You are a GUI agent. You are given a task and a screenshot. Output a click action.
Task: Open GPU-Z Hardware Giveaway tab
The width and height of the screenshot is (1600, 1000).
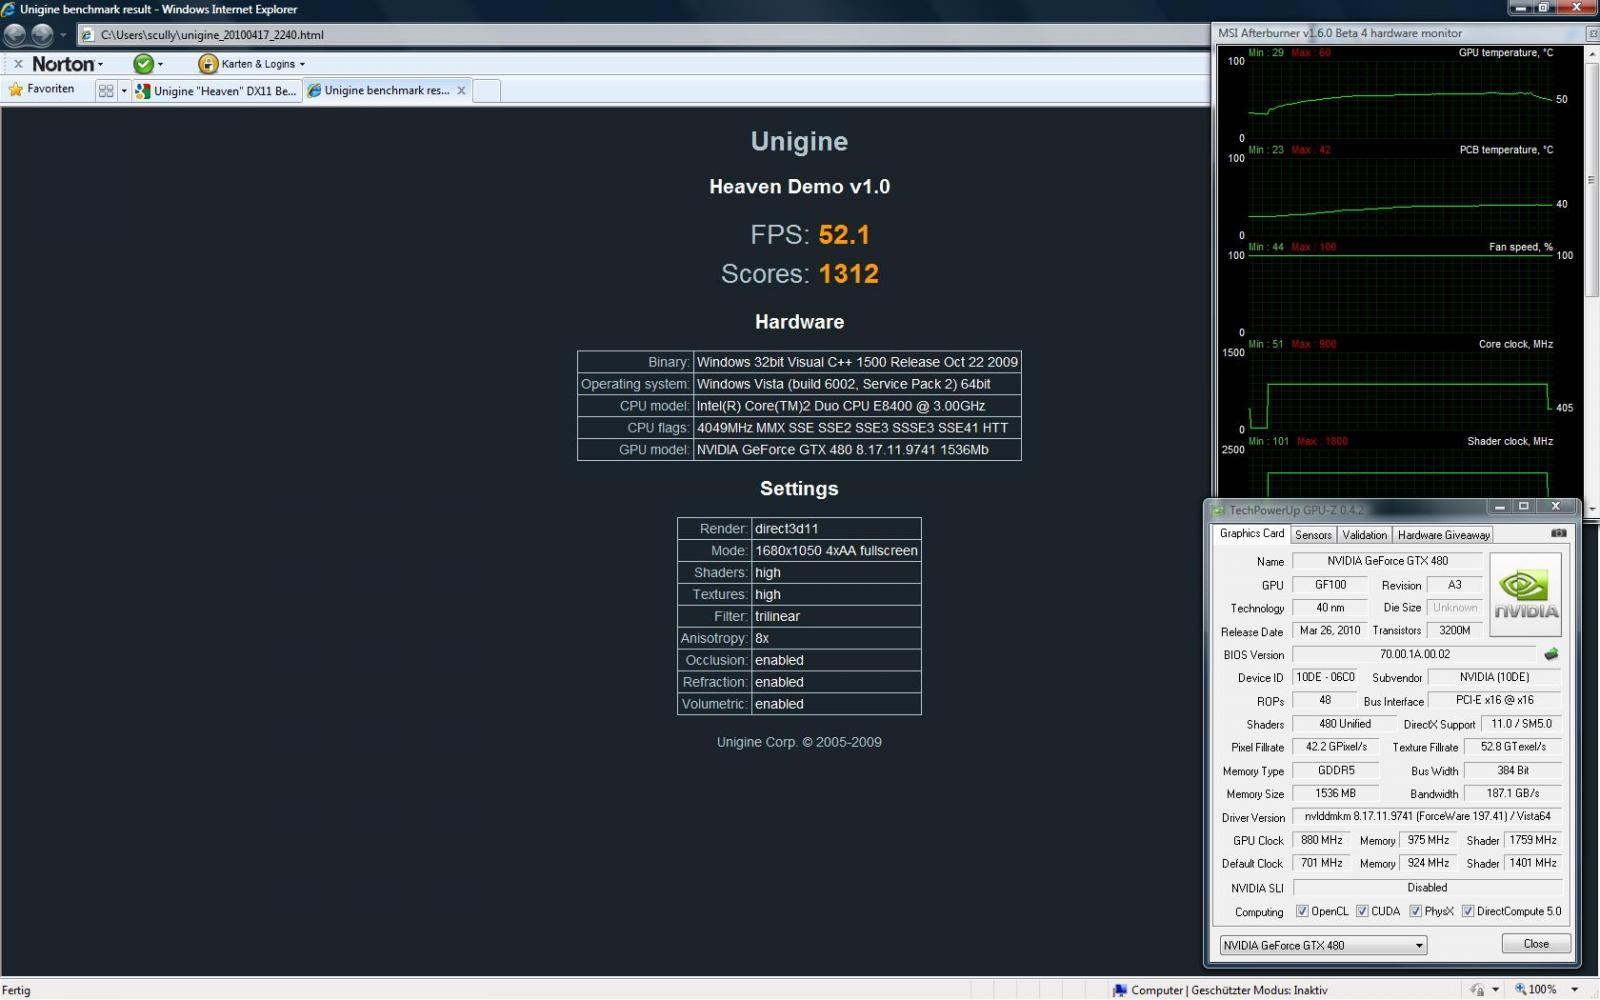click(1443, 535)
